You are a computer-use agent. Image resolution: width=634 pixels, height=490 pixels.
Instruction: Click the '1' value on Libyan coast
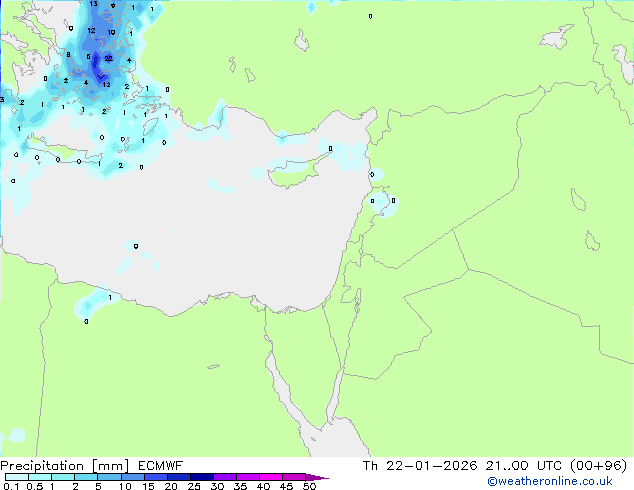pyautogui.click(x=110, y=298)
